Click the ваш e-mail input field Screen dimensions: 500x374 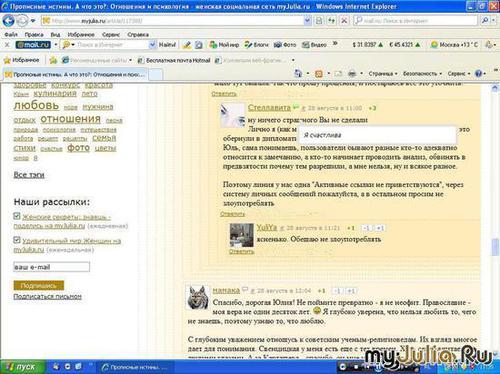click(x=51, y=267)
